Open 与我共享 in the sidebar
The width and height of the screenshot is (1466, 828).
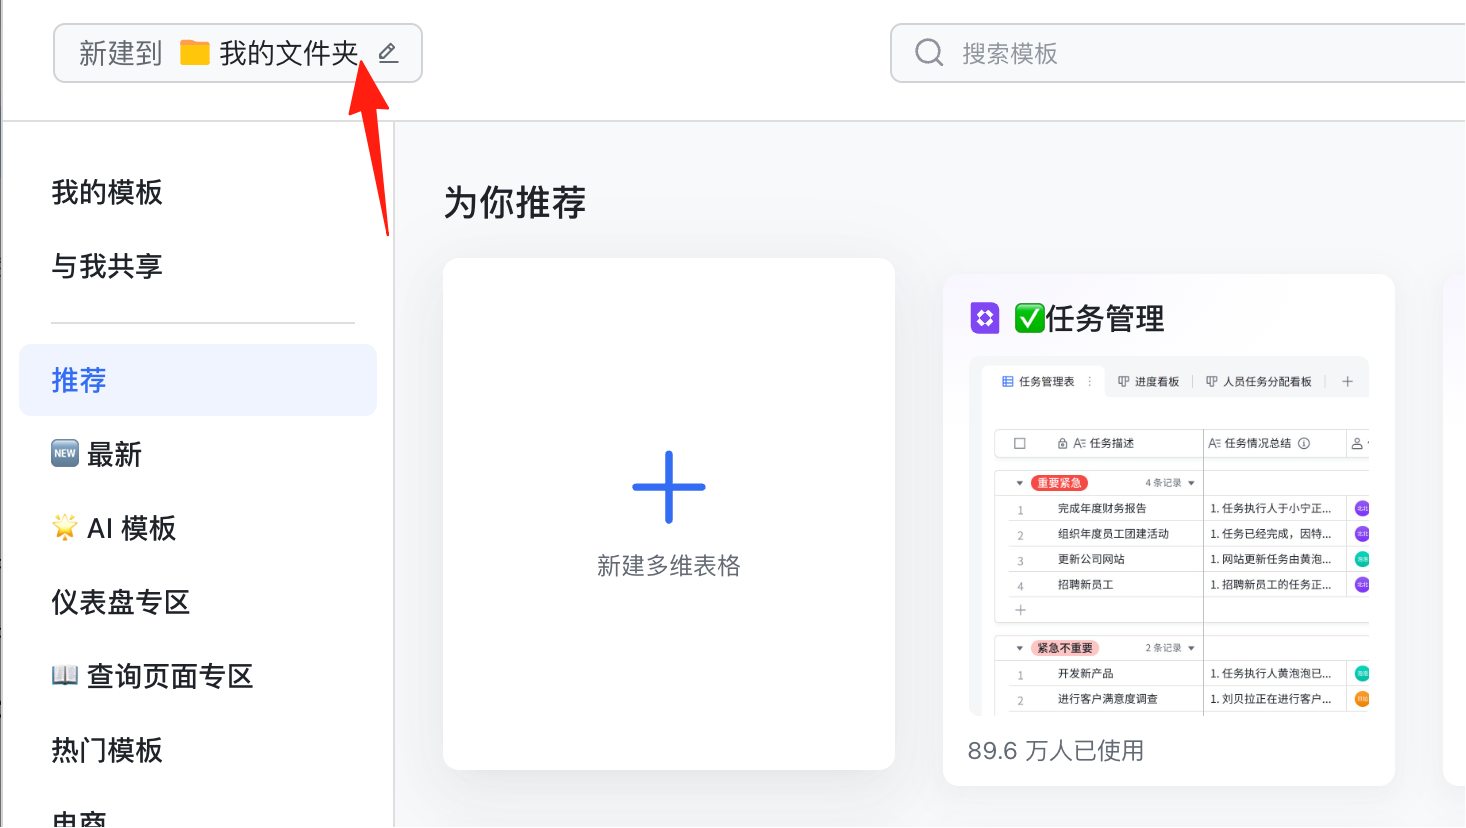107,266
